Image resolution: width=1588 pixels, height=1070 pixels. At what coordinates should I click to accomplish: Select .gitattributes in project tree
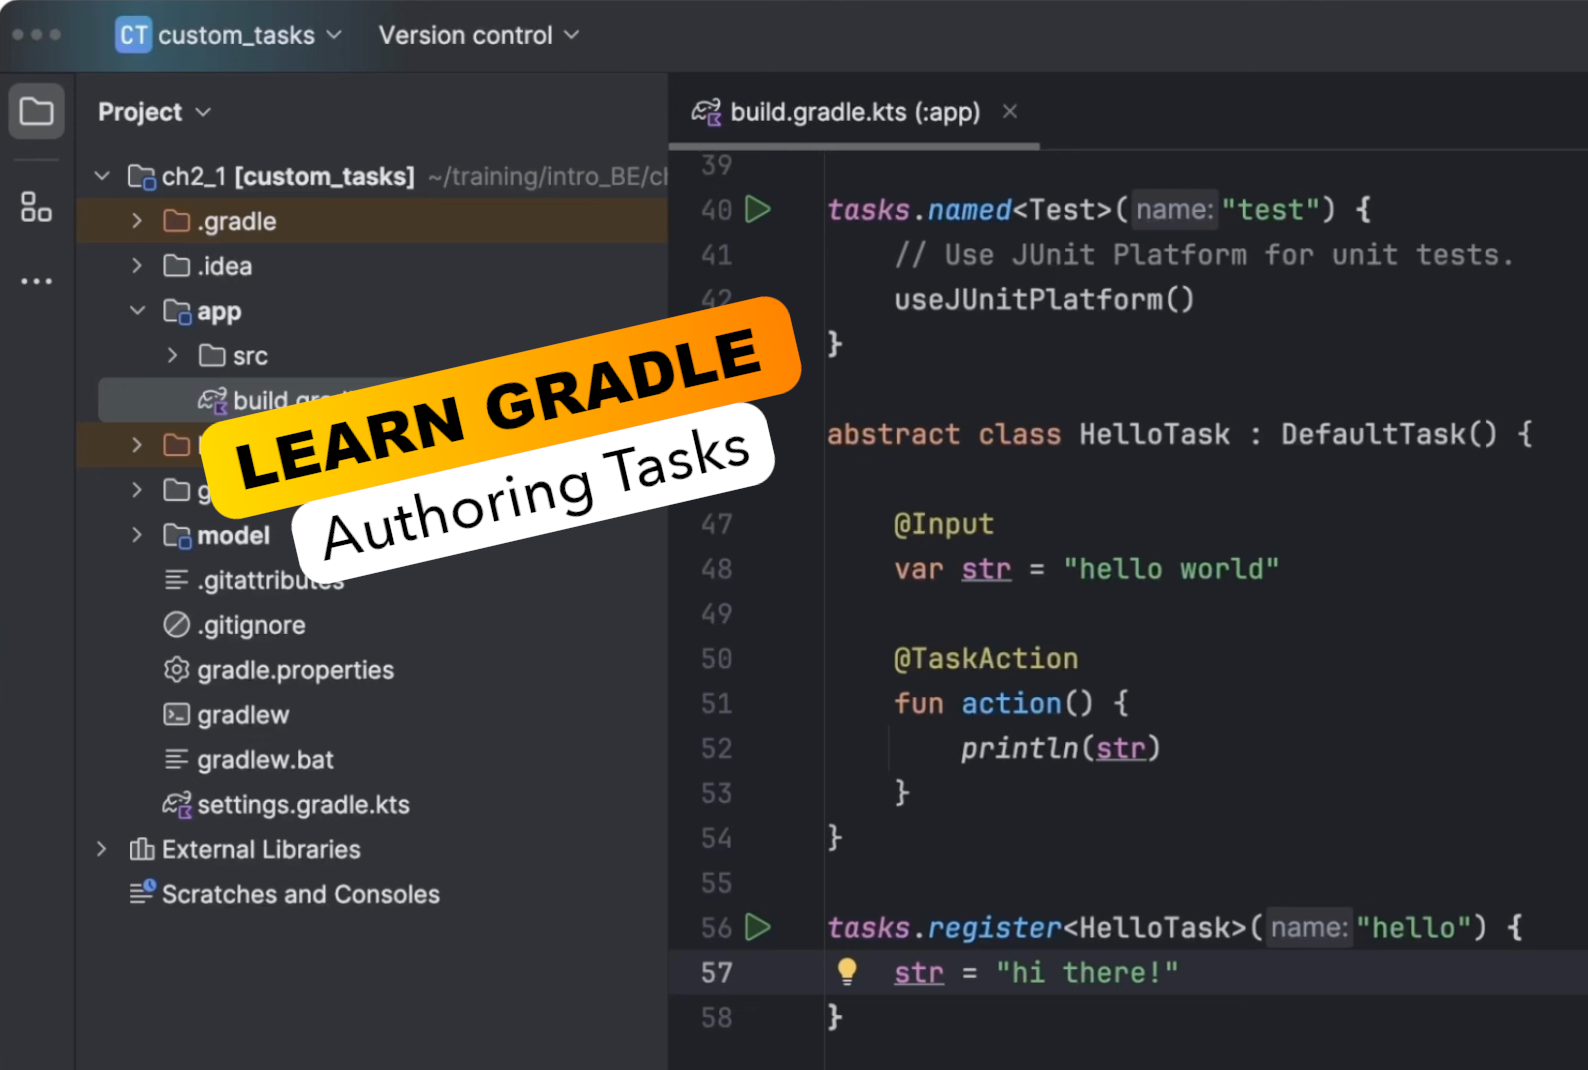point(271,581)
